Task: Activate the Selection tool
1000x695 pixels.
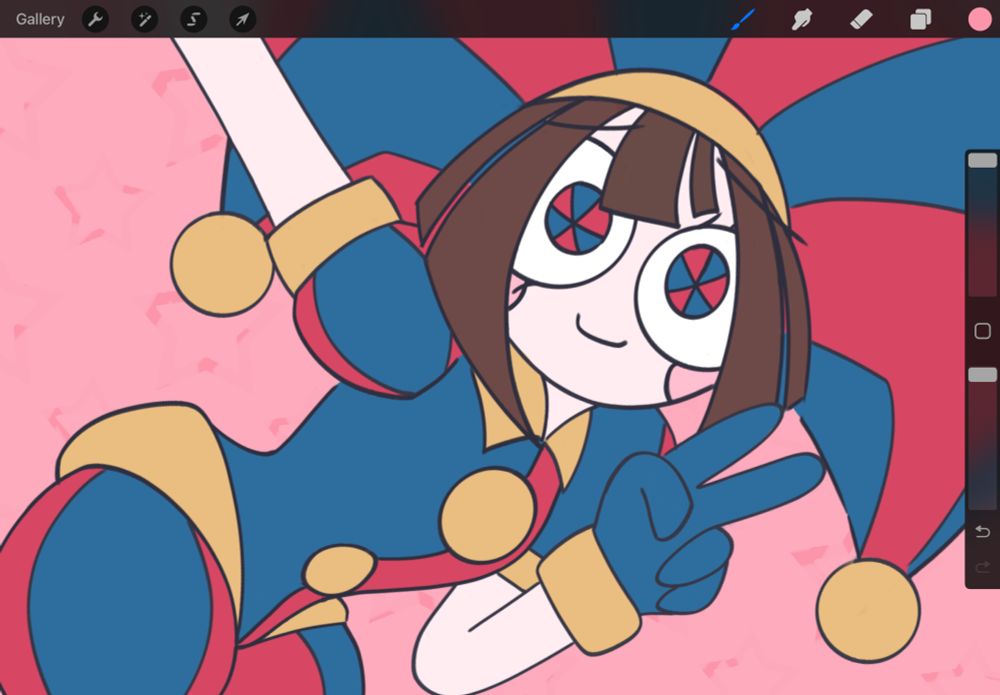Action: pos(193,19)
